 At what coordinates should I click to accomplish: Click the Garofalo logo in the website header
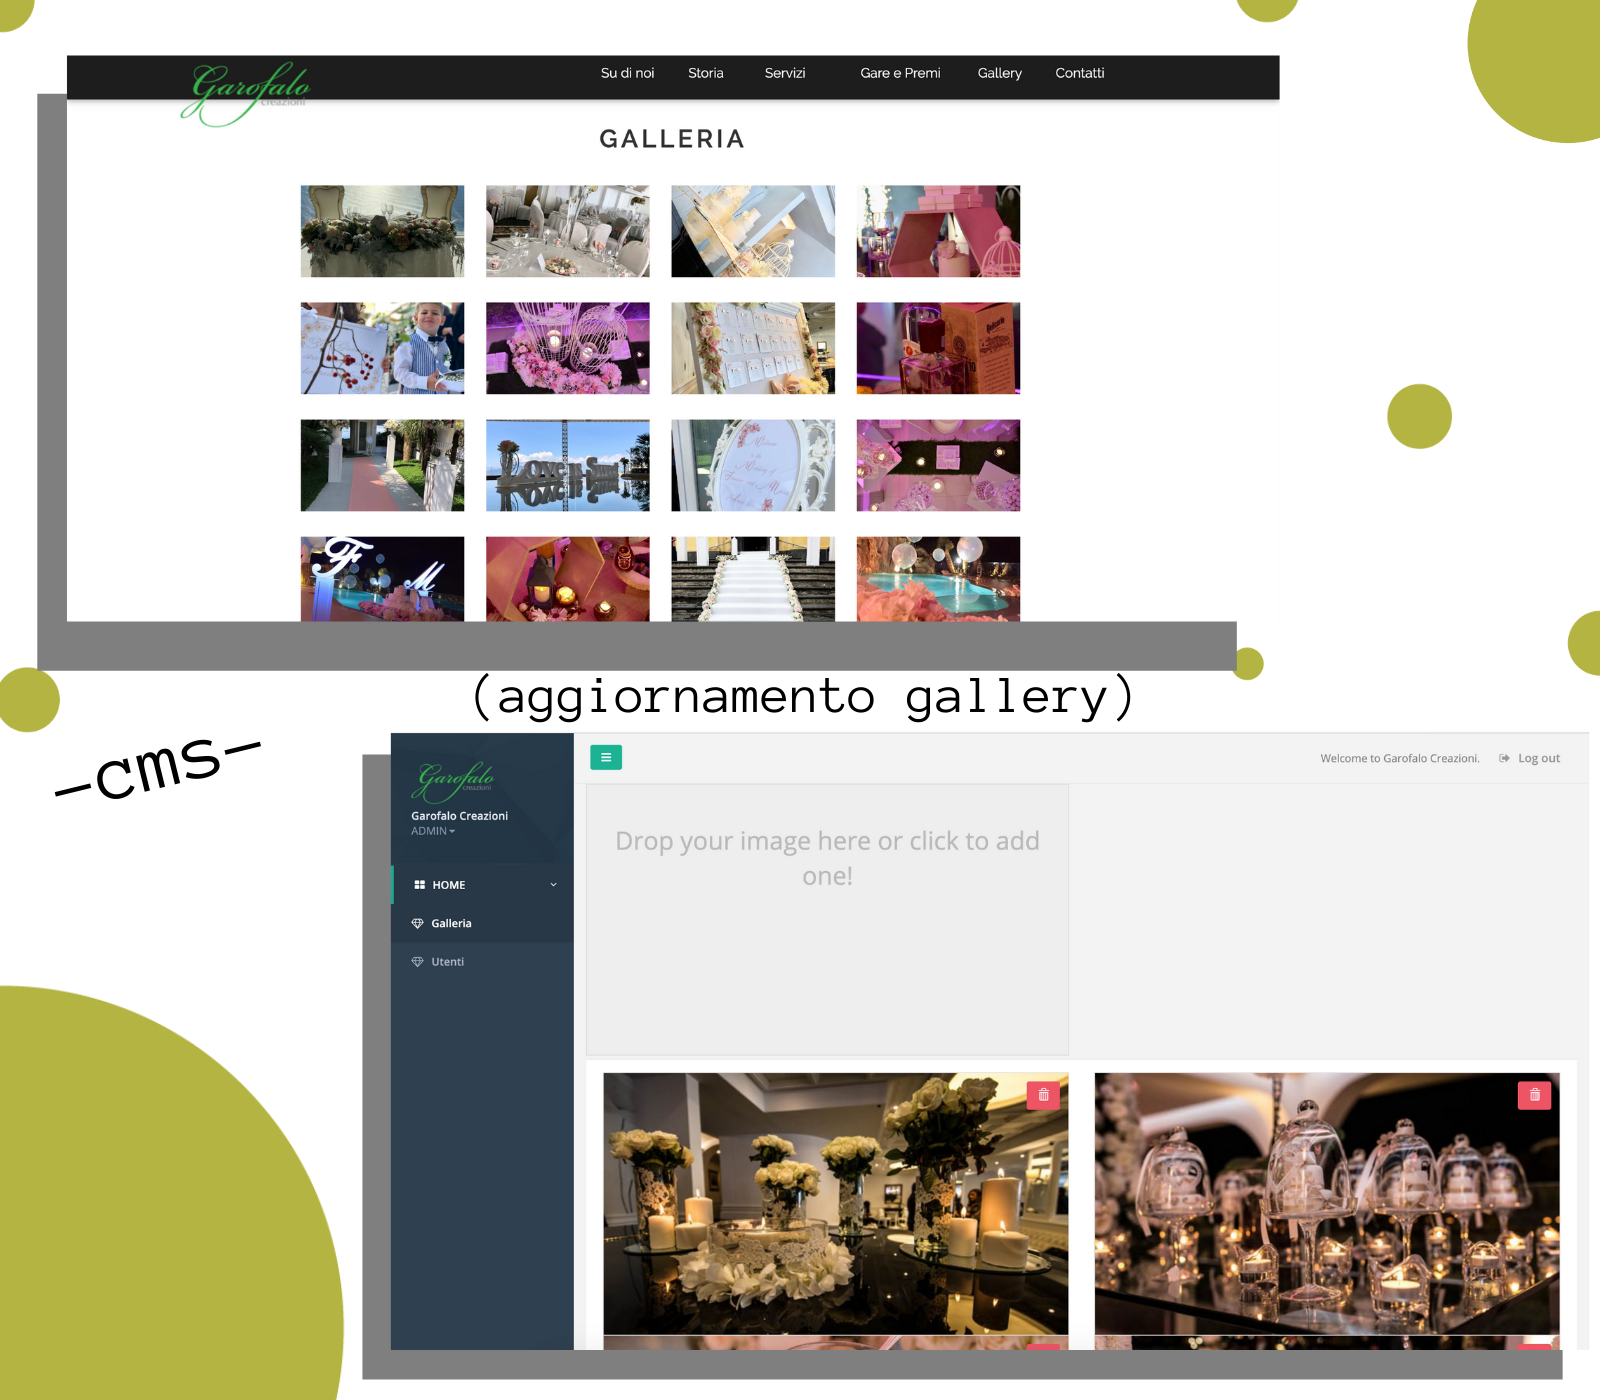point(246,92)
